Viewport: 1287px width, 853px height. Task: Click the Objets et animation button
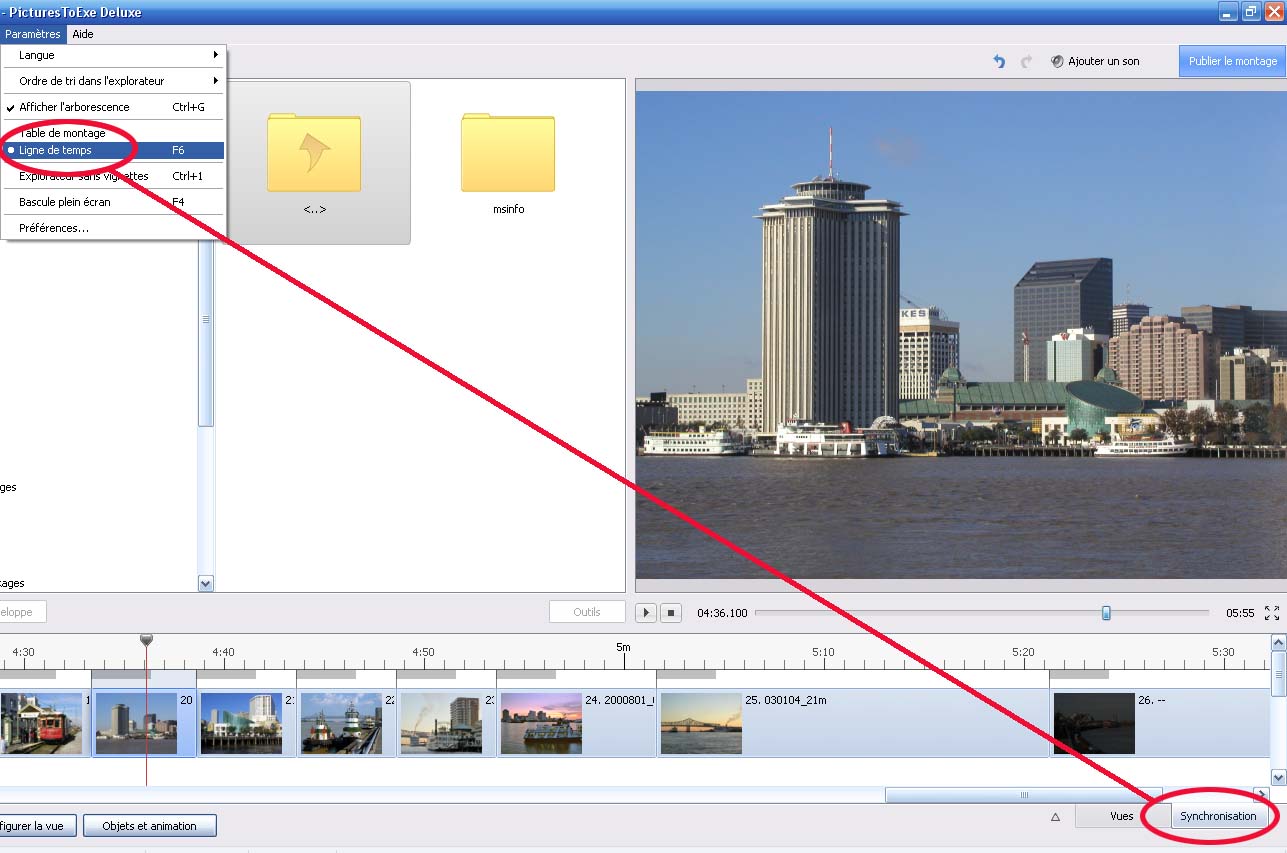click(150, 826)
